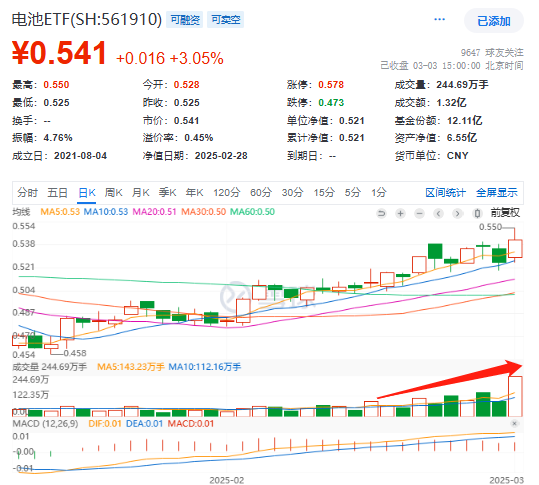
Task: Click the volume MA5:143.23万手 label
Action: click(131, 367)
